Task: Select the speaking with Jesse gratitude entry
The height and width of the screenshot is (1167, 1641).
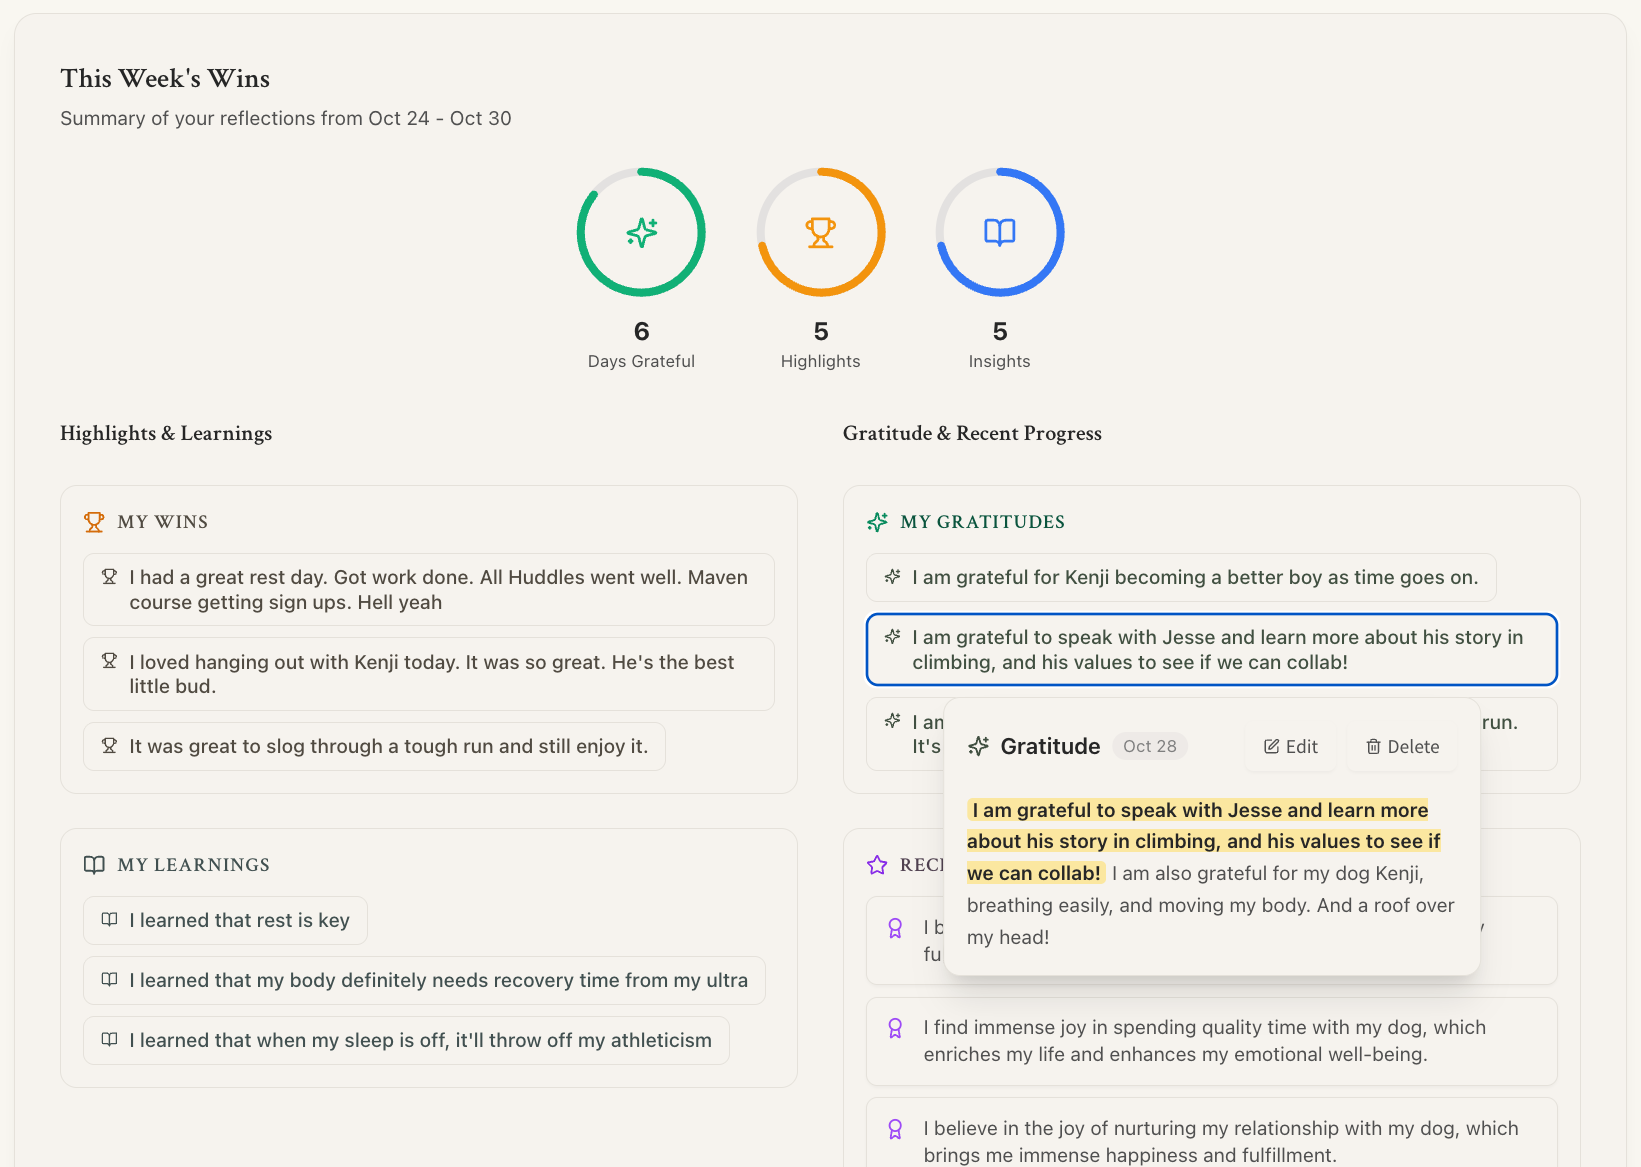Action: [x=1211, y=650]
